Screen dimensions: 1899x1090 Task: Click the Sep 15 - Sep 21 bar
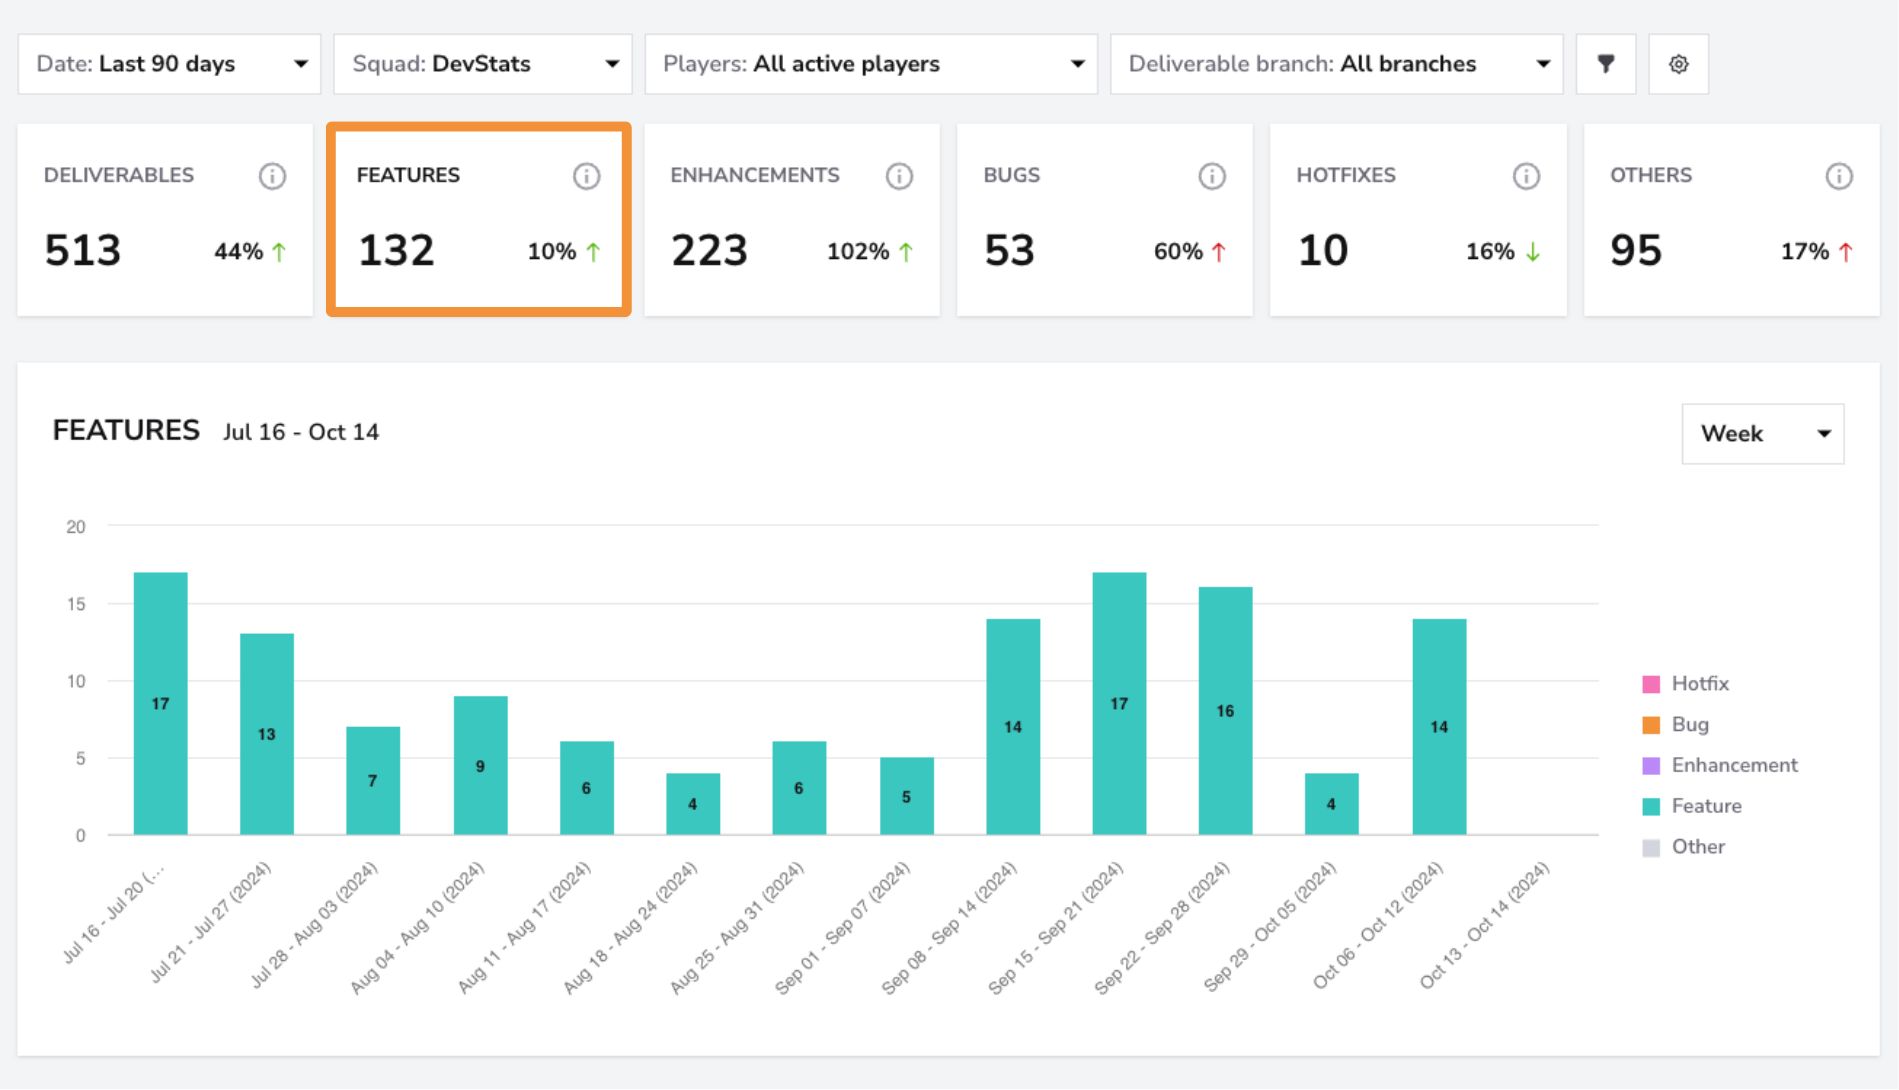[x=1119, y=704]
